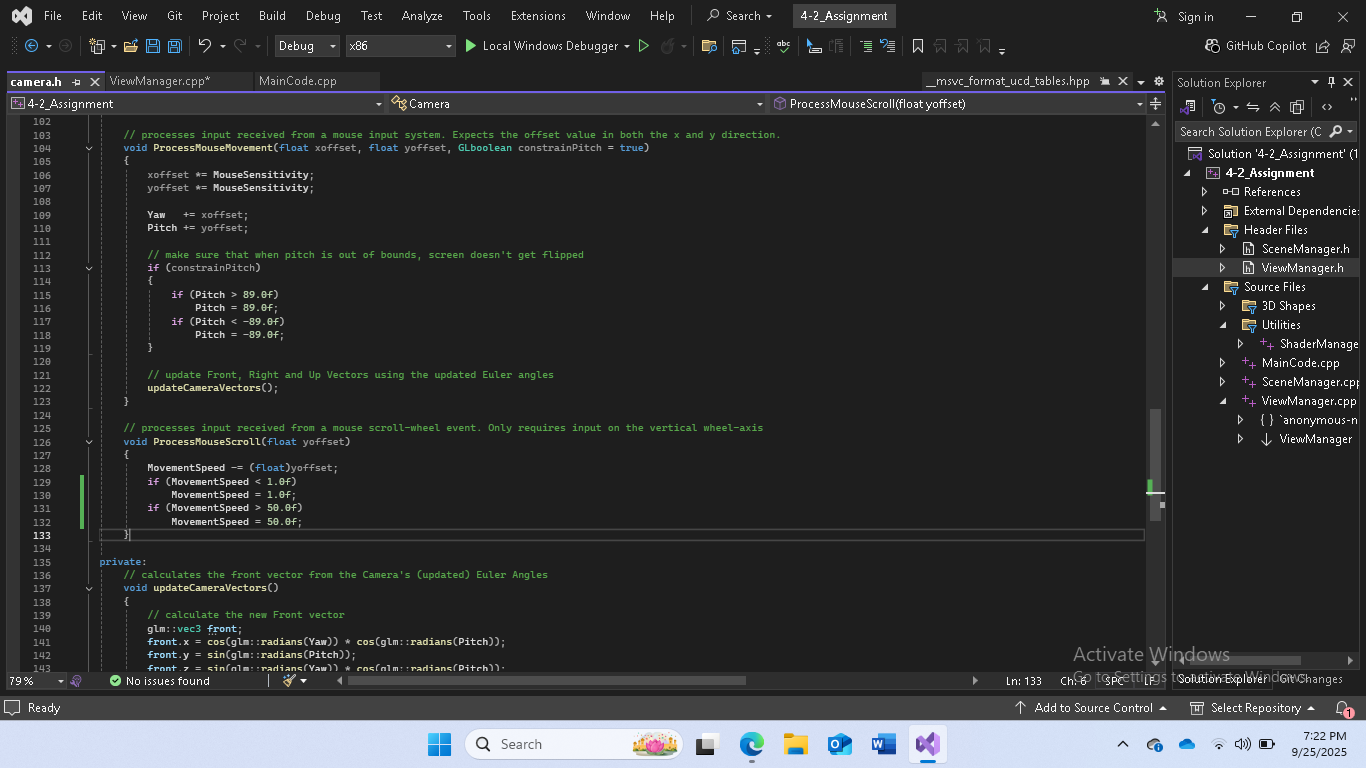Open editor tab settings gear

[1159, 82]
